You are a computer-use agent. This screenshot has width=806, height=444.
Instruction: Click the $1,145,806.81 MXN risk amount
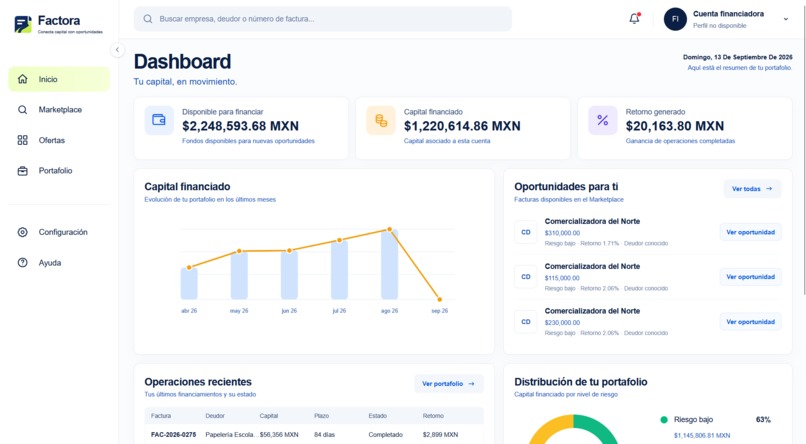(702, 435)
